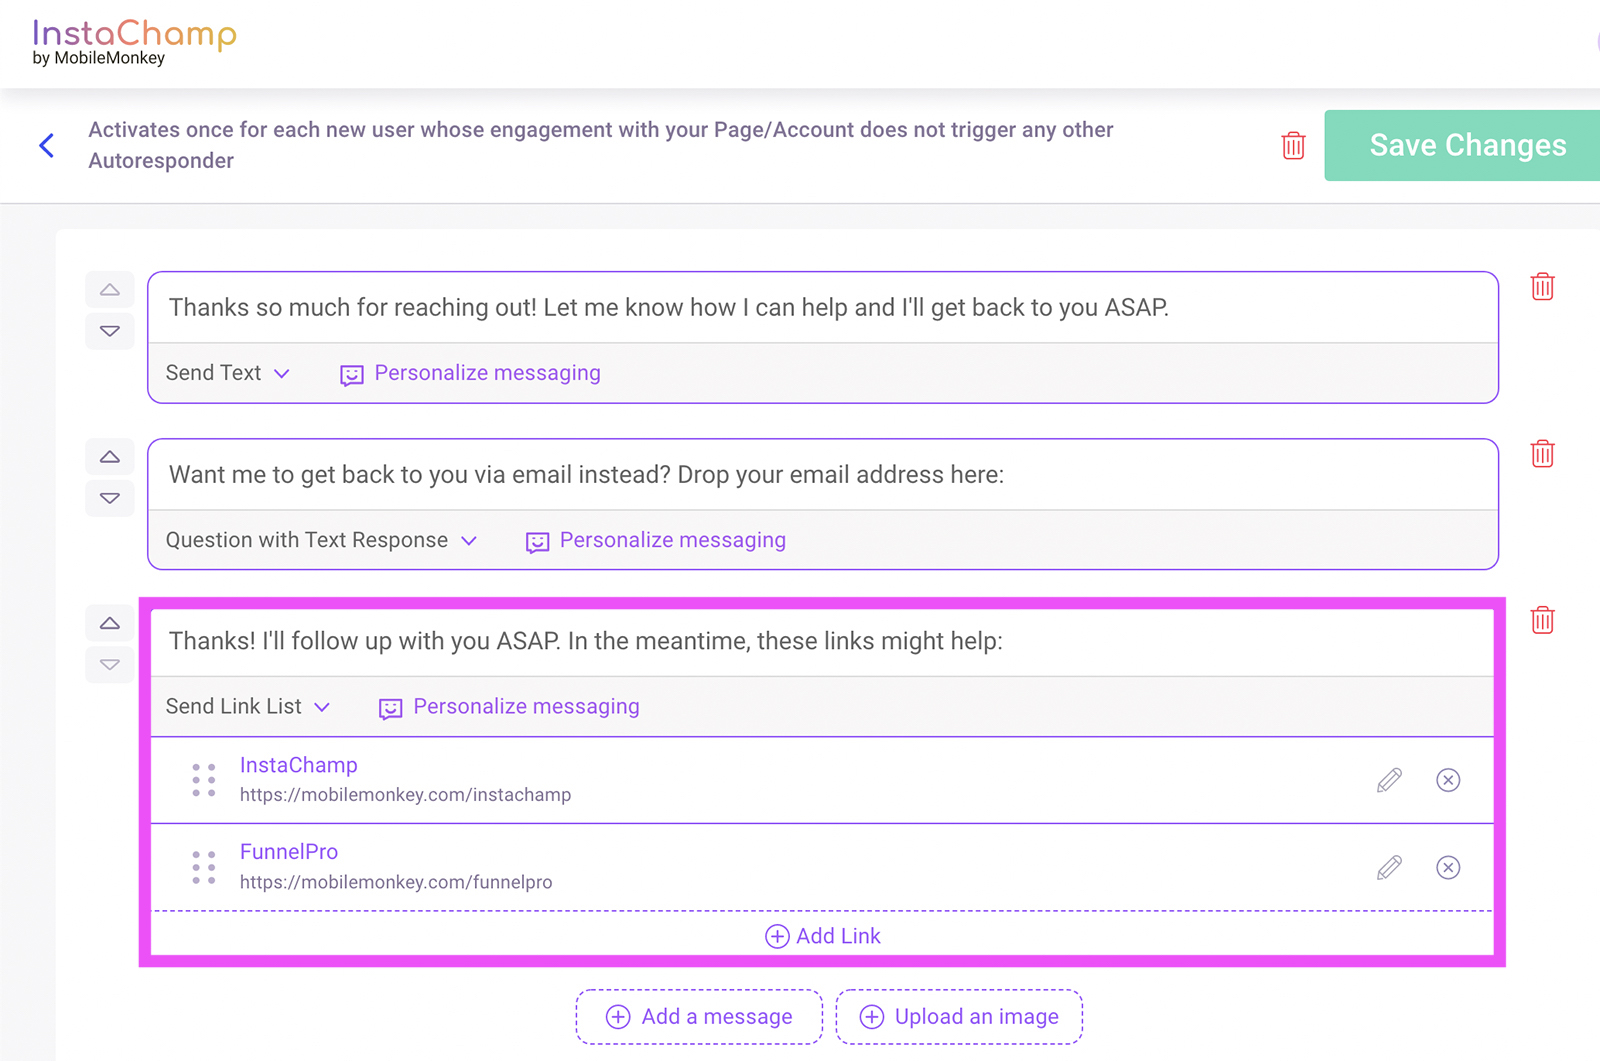Move the 'Thanks so much' message down
This screenshot has width=1600, height=1061.
tap(110, 331)
